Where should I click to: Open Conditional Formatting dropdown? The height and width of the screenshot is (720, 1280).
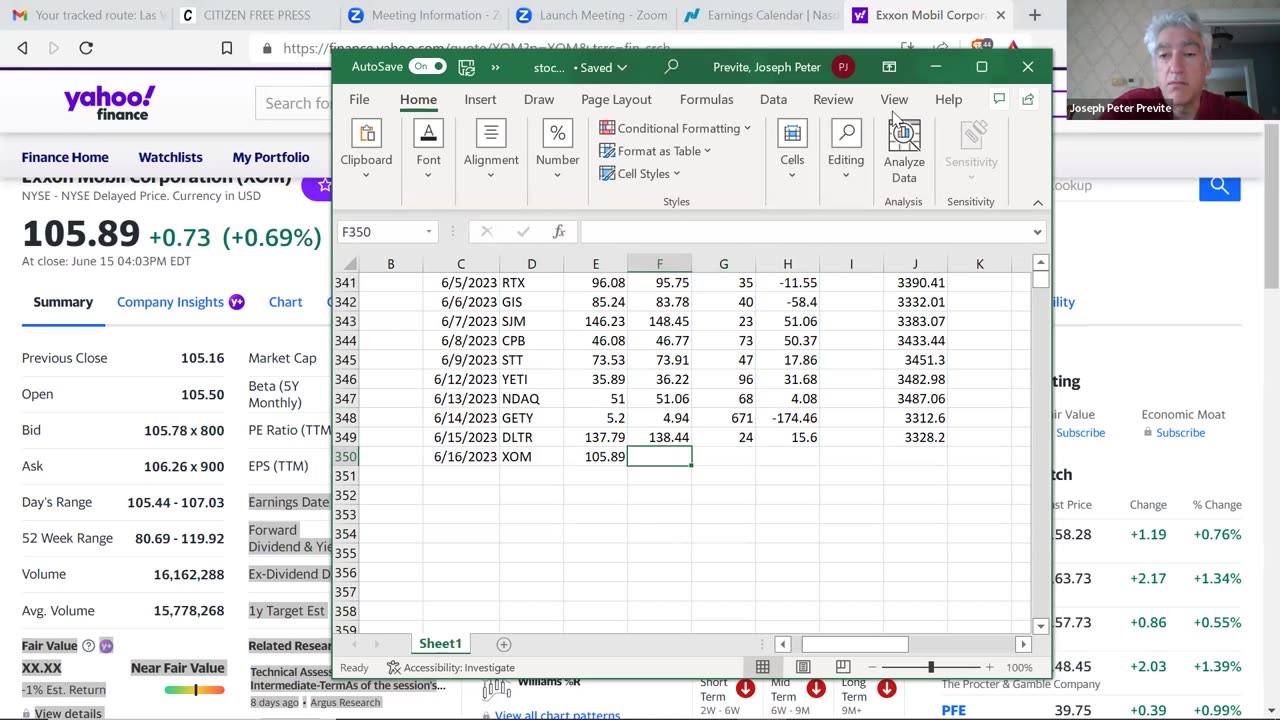pos(675,128)
